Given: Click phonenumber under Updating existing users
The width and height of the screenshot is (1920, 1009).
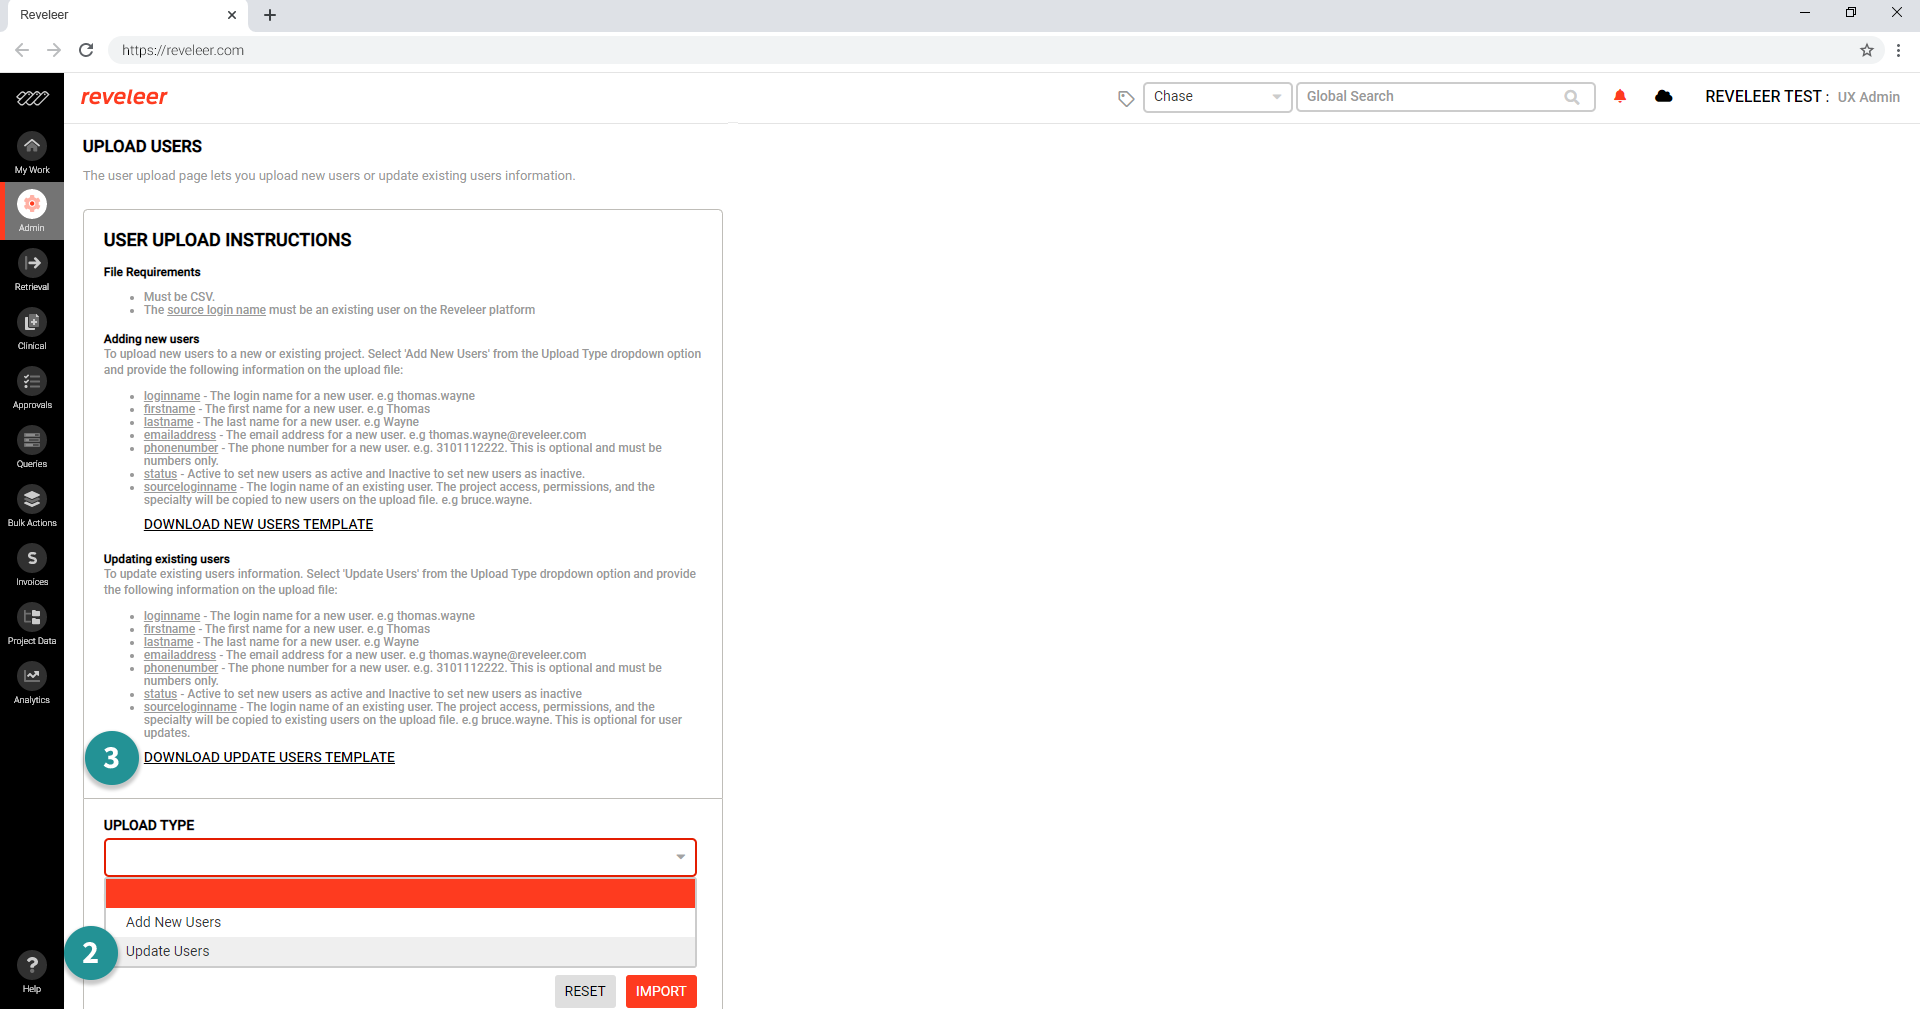Looking at the screenshot, I should point(181,668).
